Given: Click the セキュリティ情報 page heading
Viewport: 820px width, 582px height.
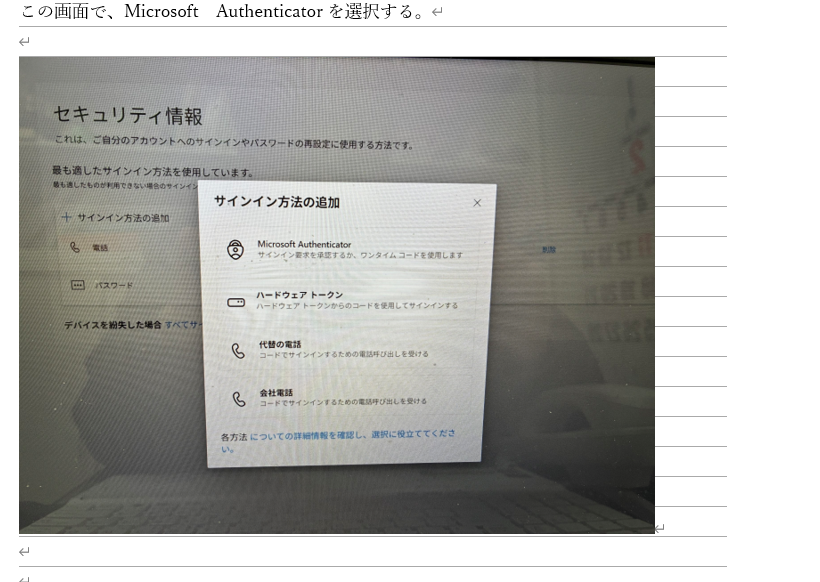Looking at the screenshot, I should point(128,116).
